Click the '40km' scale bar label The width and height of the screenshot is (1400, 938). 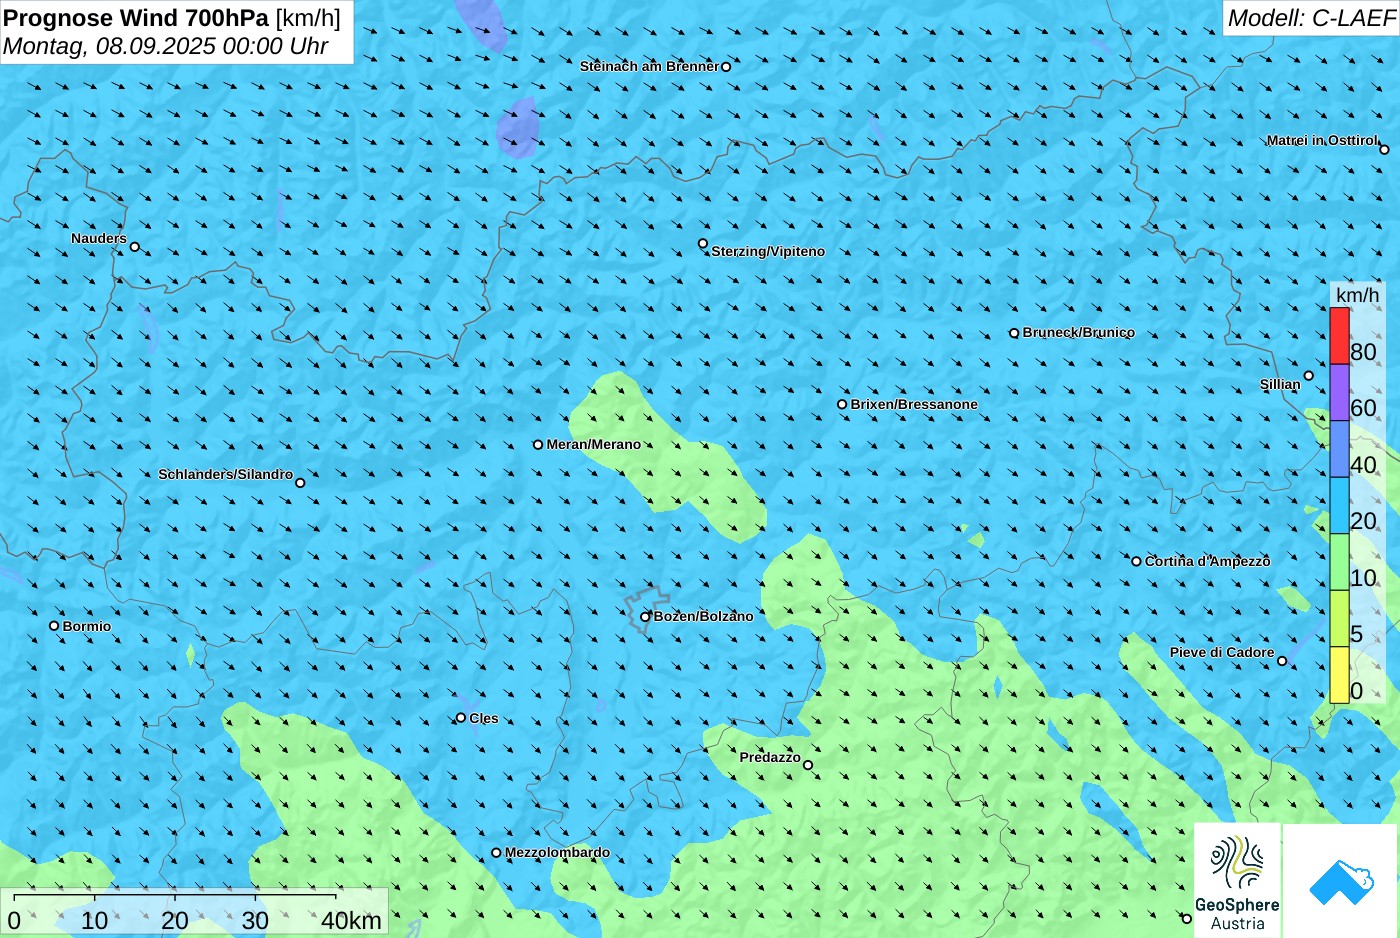(x=351, y=920)
